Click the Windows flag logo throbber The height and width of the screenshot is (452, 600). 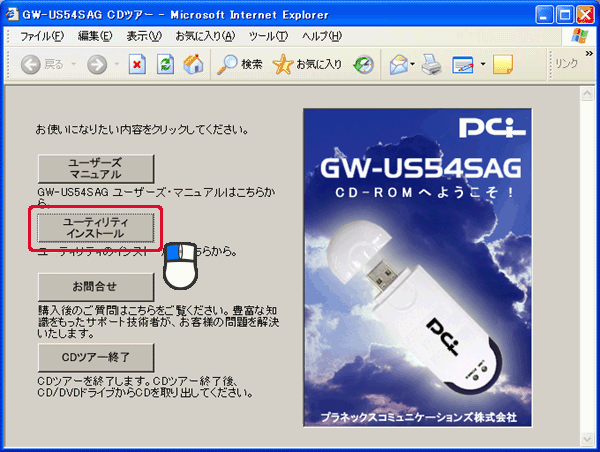pos(580,36)
